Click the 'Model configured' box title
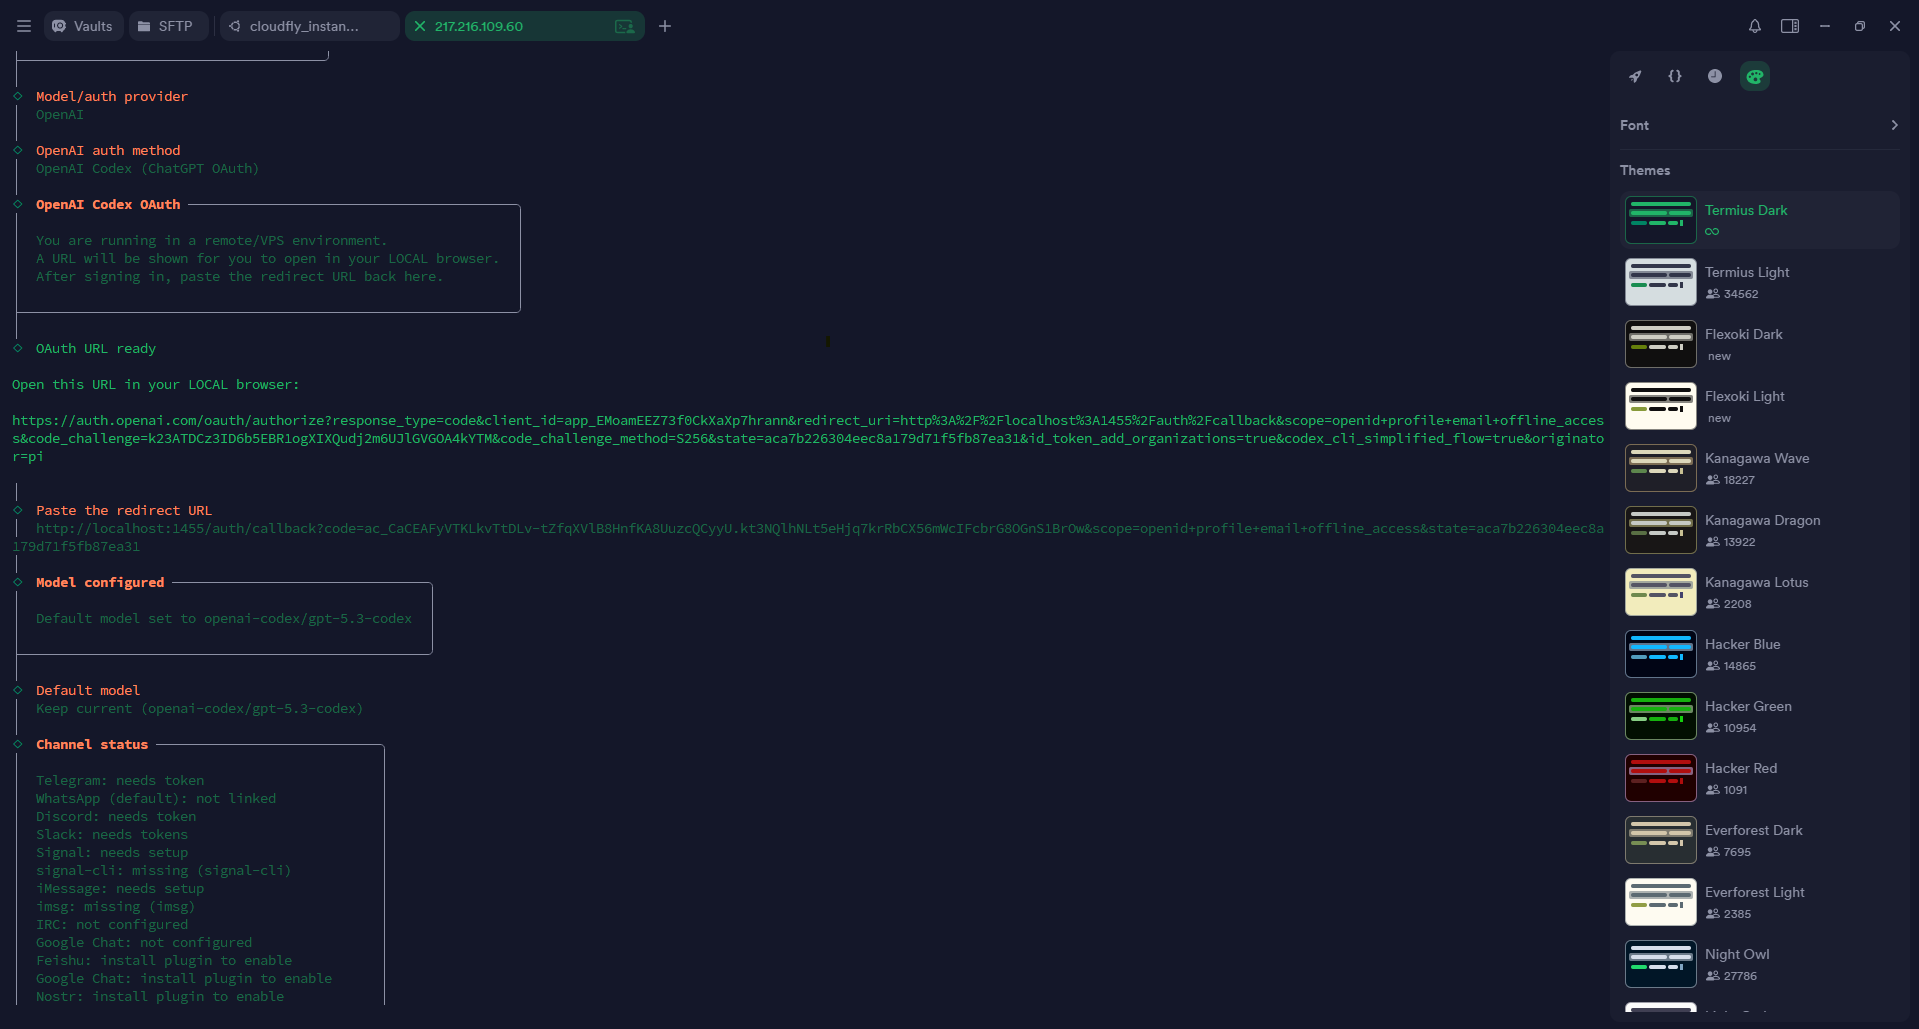Viewport: 1919px width, 1029px height. 100,582
